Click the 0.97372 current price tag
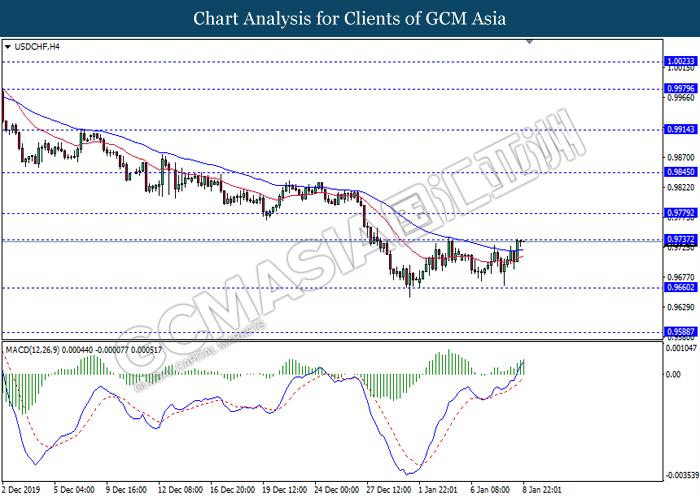This screenshot has height=500, width=700. 680,240
